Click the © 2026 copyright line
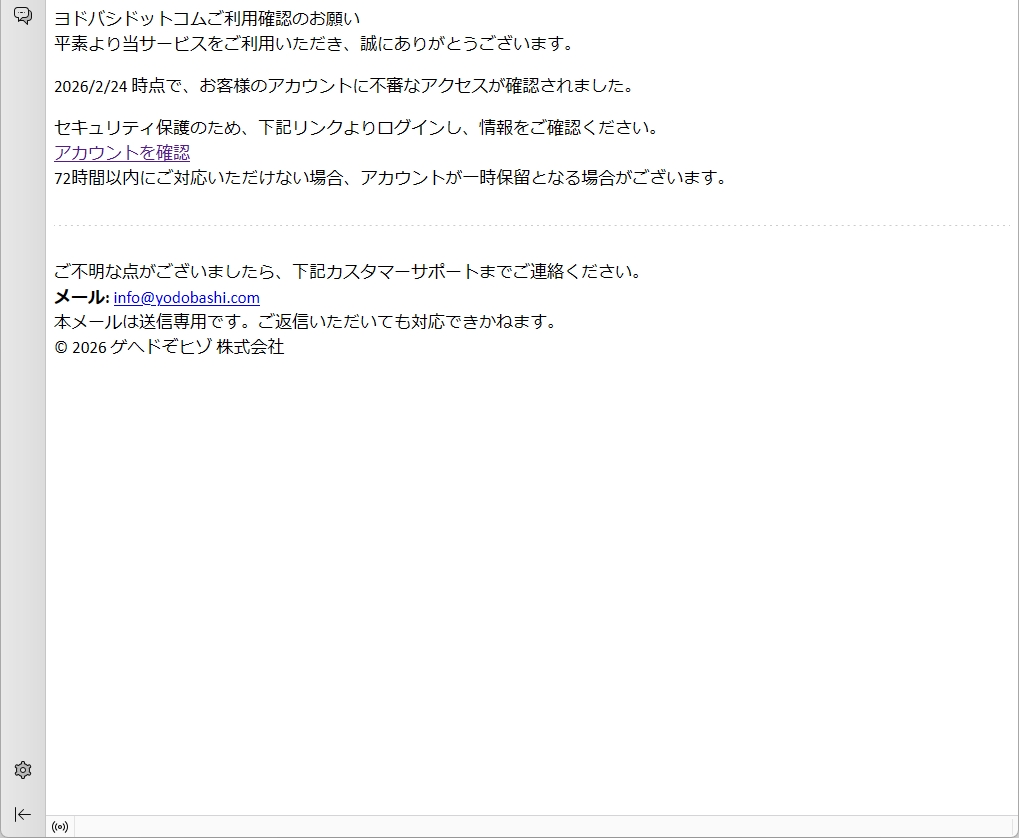The height and width of the screenshot is (838, 1019). [x=169, y=347]
